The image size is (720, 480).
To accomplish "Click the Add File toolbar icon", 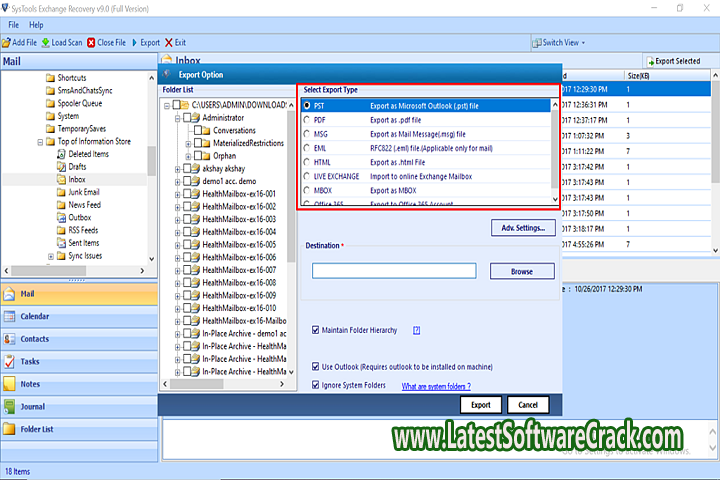I will pyautogui.click(x=5, y=43).
